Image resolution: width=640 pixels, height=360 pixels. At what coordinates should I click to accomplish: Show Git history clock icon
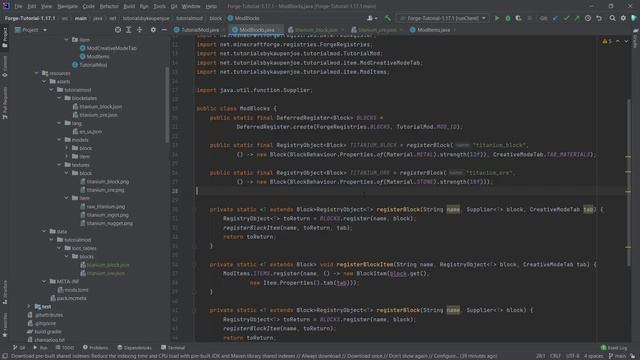pyautogui.click(x=588, y=18)
